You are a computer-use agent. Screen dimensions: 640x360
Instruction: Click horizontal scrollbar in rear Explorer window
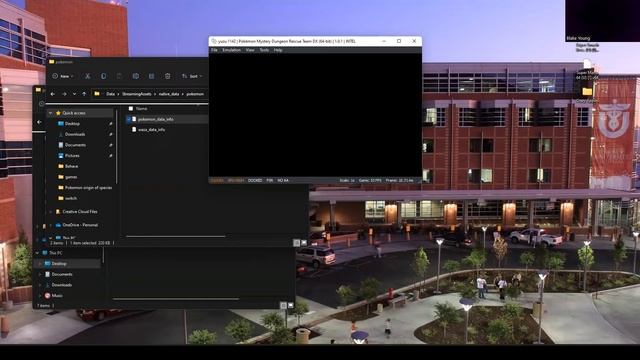coord(176,299)
